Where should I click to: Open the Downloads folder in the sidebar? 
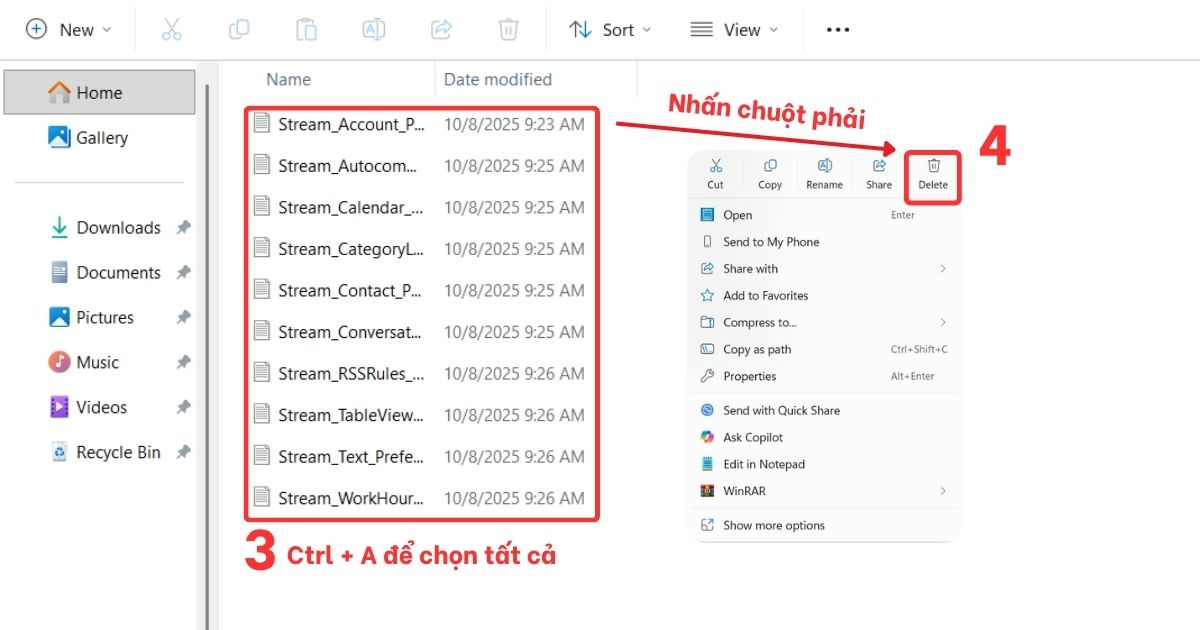[117, 227]
